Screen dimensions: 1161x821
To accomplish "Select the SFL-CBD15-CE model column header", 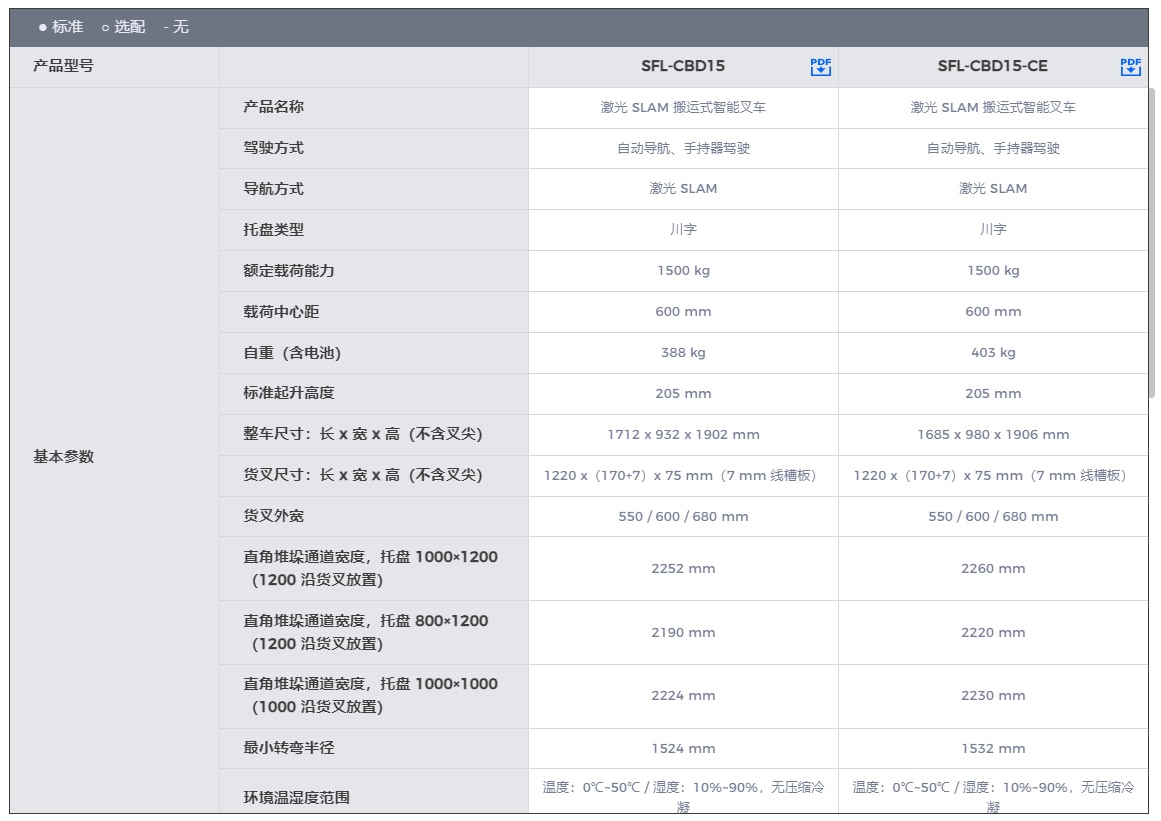I will pyautogui.click(x=992, y=67).
